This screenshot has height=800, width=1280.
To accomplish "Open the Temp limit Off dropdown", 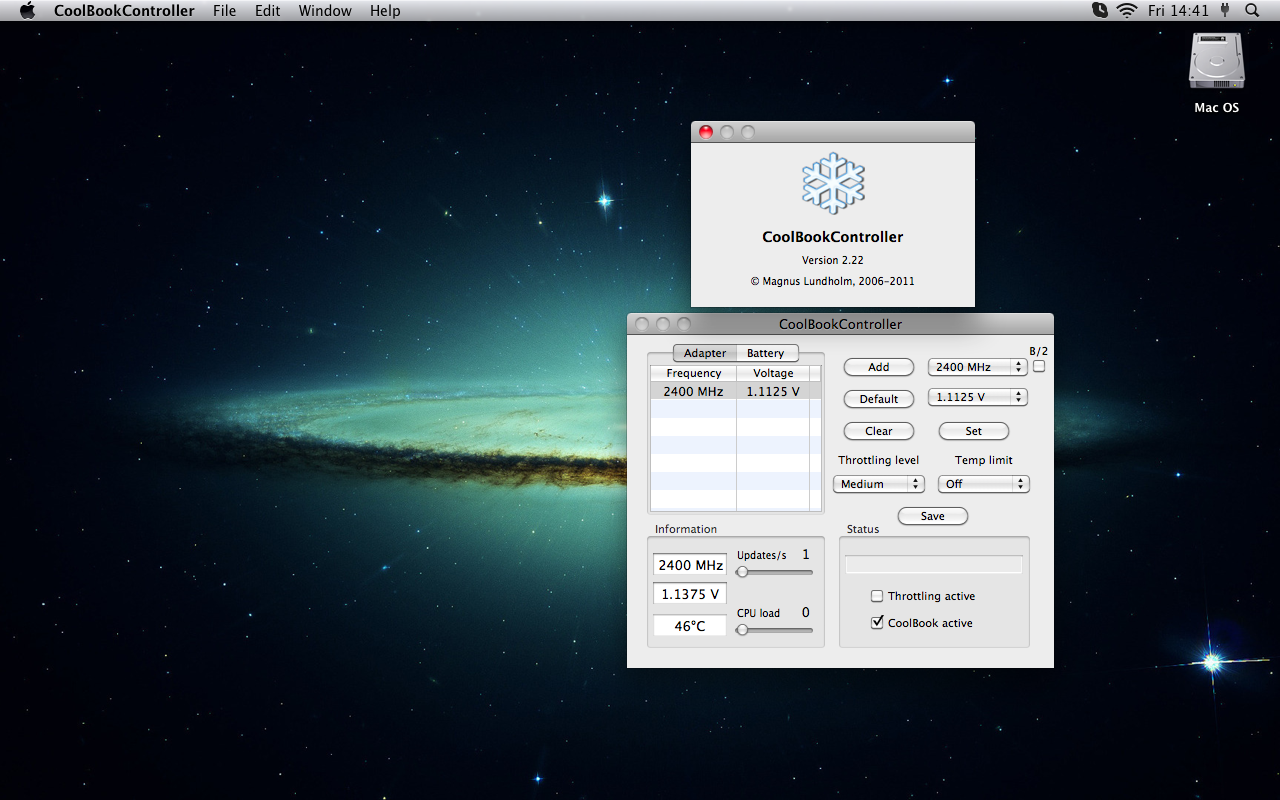I will tap(984, 484).
